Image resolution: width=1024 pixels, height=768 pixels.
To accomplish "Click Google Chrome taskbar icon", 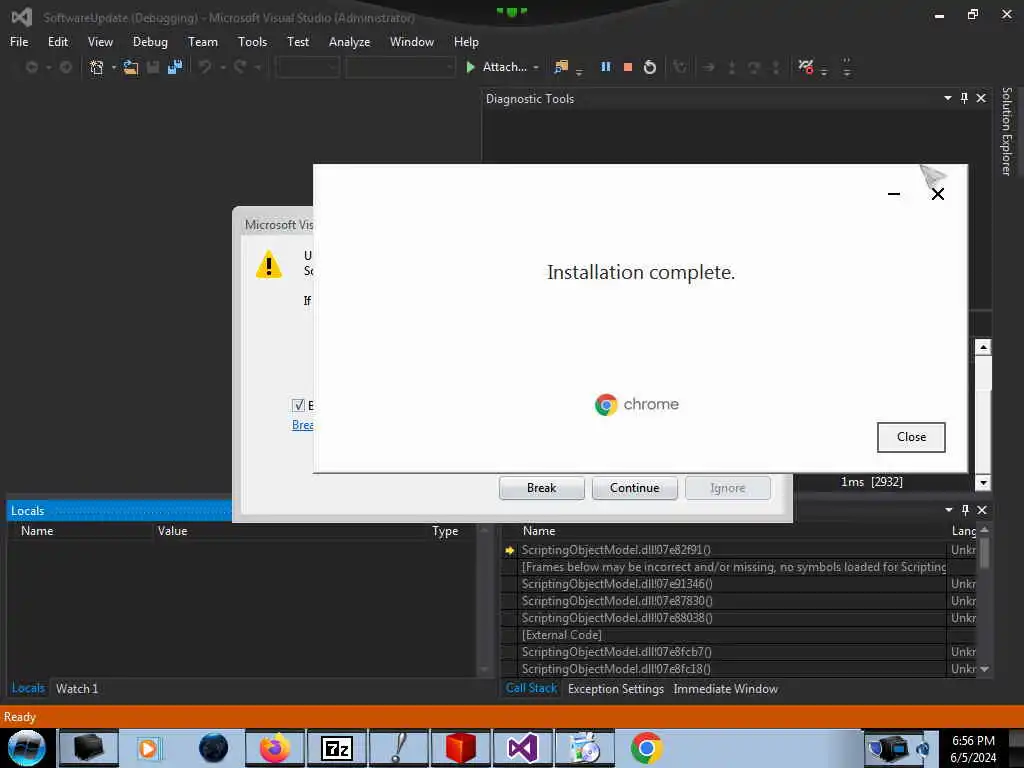I will click(x=647, y=748).
